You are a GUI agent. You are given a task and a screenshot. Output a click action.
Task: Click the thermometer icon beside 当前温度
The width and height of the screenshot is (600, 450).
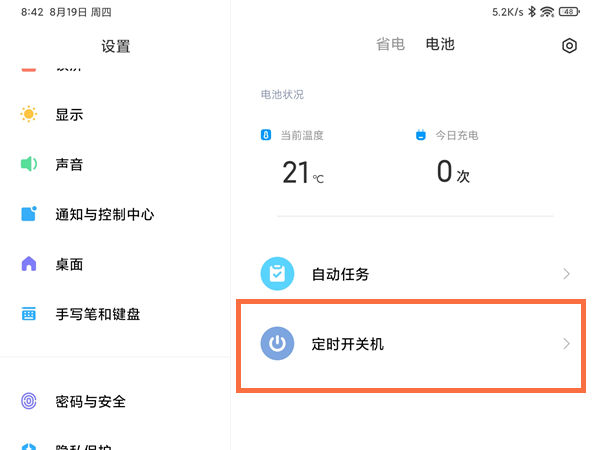point(266,135)
